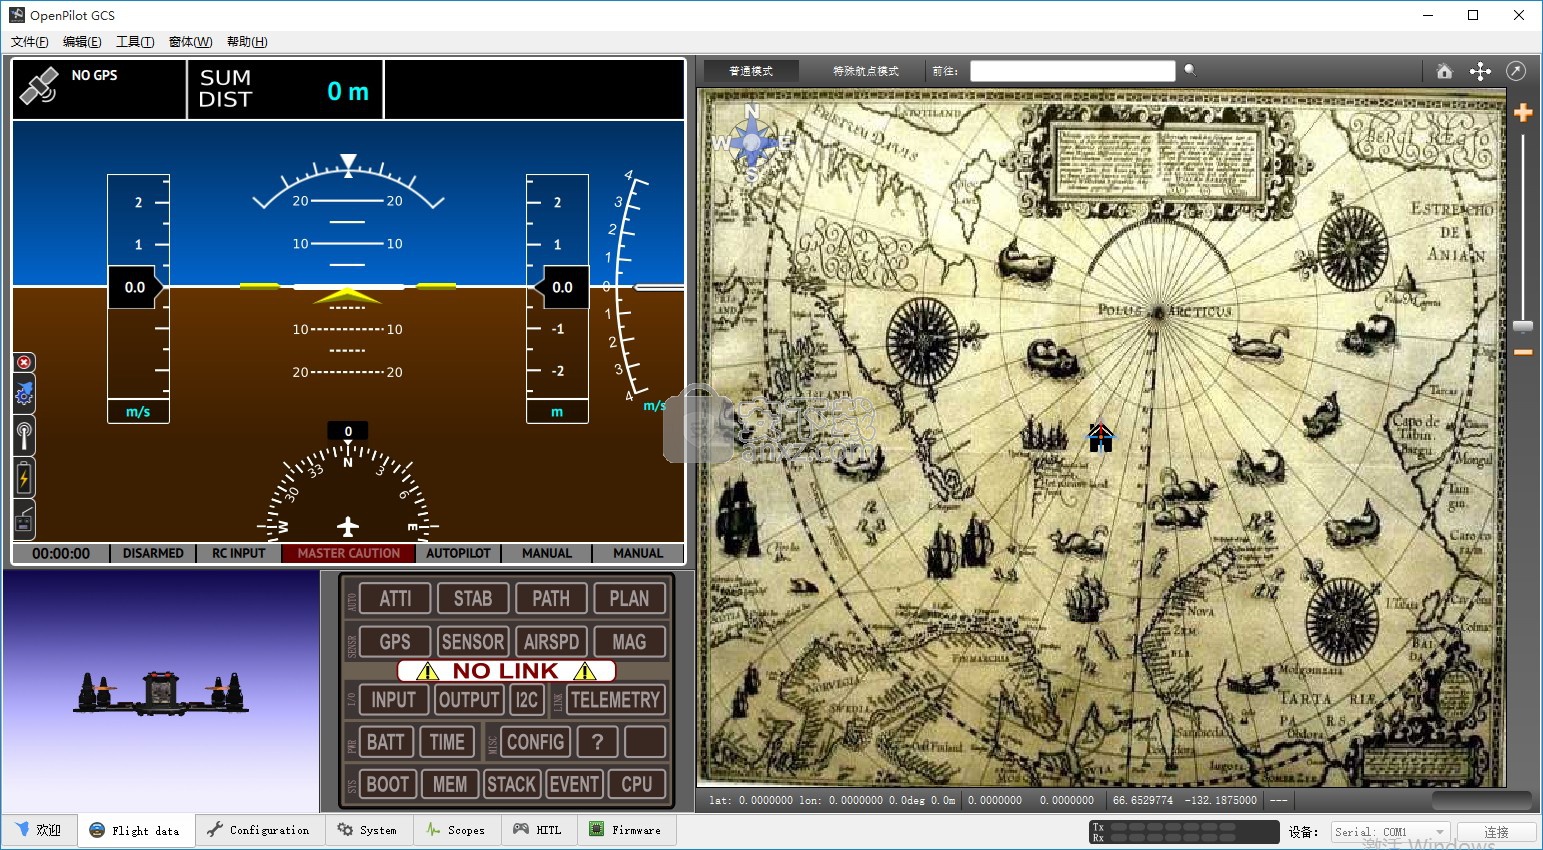Switch to the HITL tab
Image resolution: width=1543 pixels, height=850 pixels.
(538, 830)
